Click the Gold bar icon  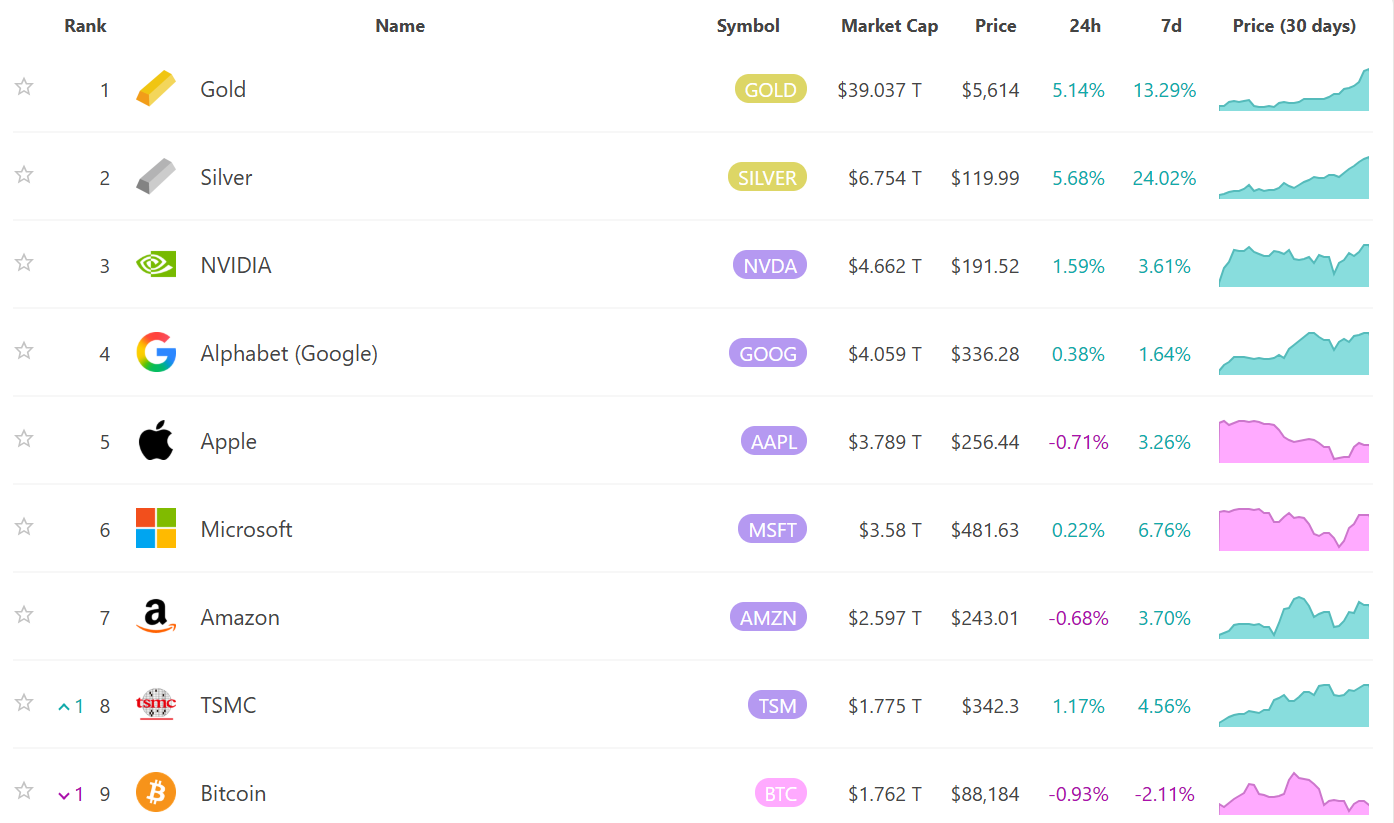(x=156, y=89)
